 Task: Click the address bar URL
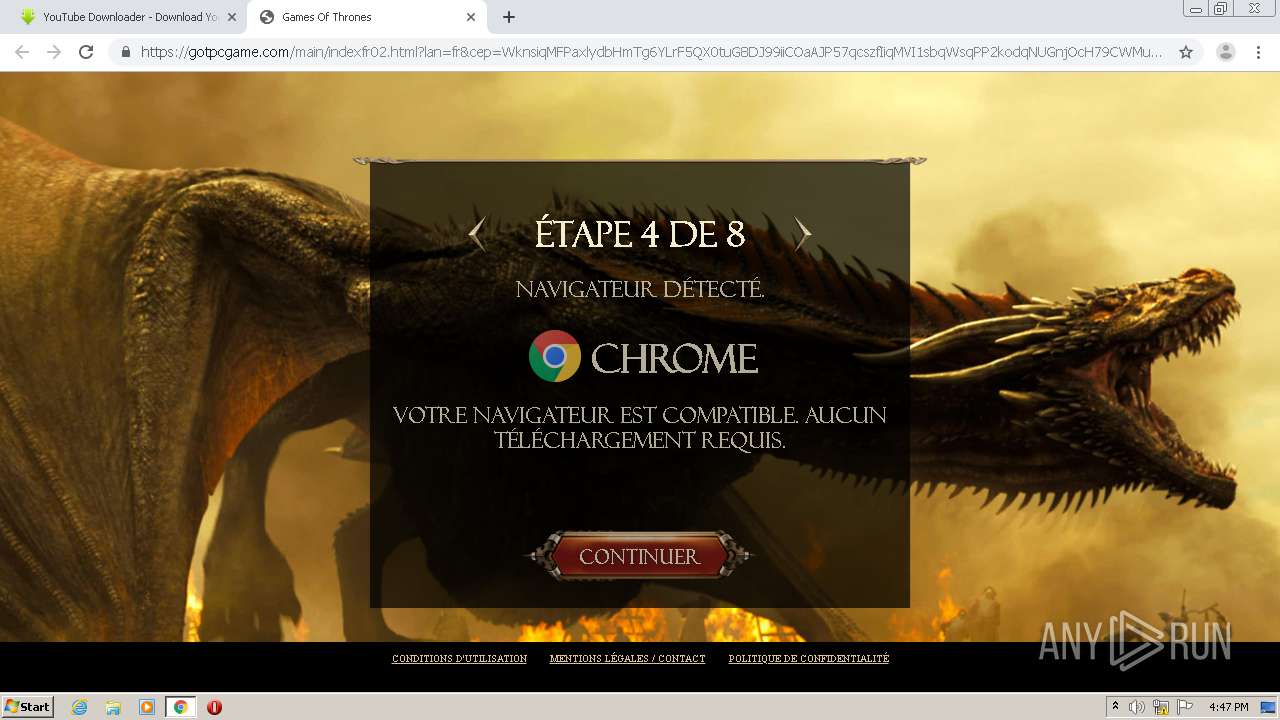tap(652, 52)
